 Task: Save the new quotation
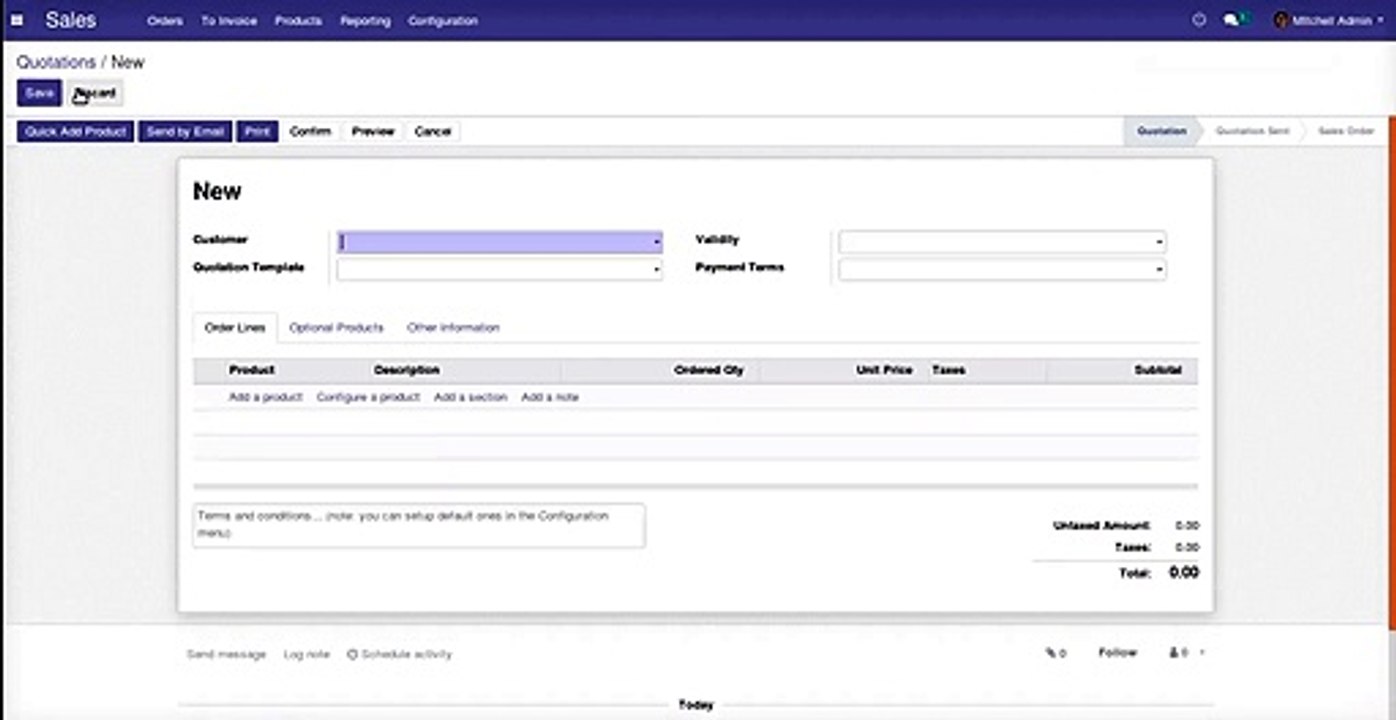[x=39, y=93]
